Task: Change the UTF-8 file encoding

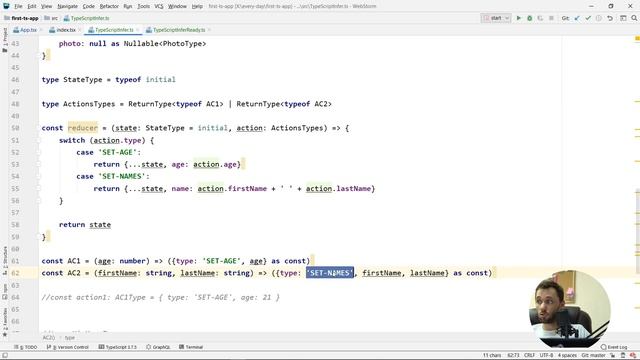Action: click(546, 356)
